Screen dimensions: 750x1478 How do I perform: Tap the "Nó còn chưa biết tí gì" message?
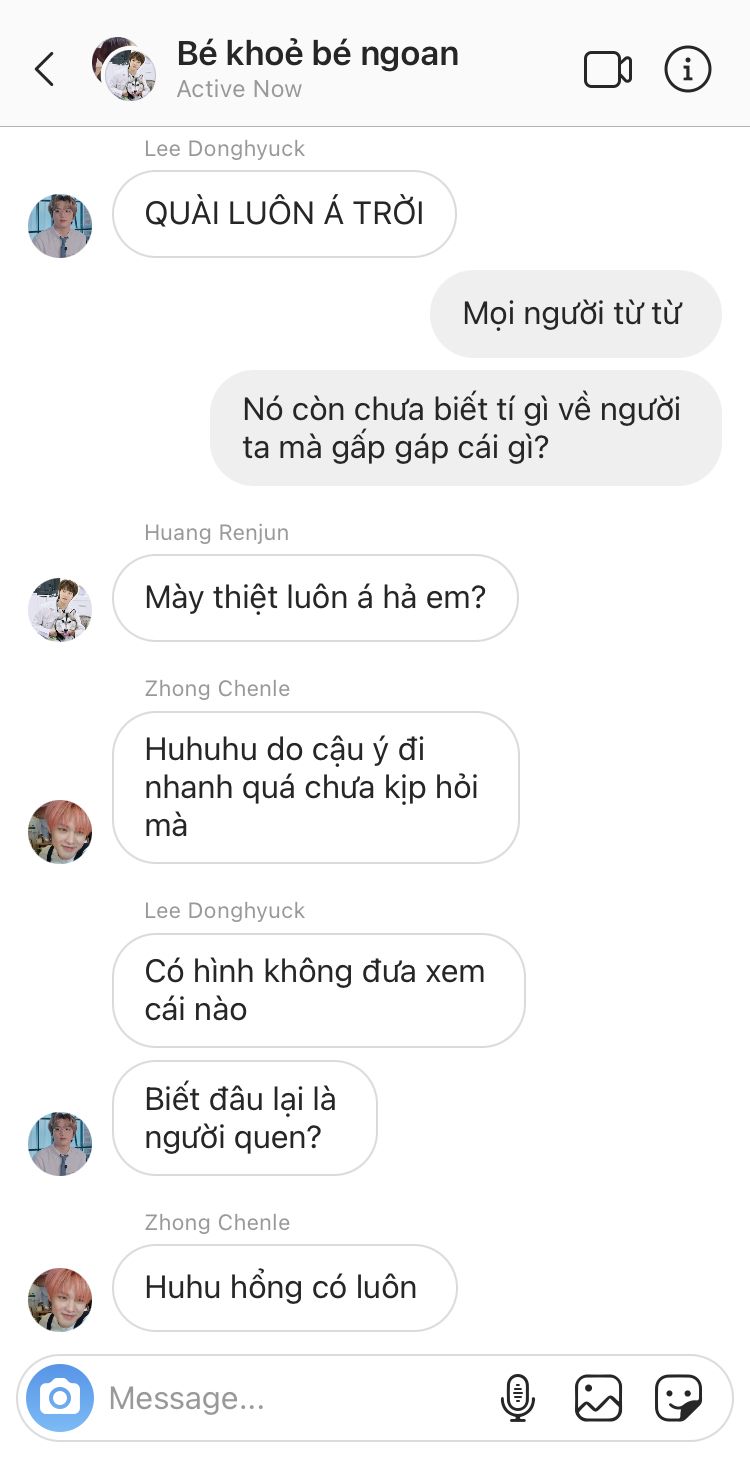tap(465, 428)
